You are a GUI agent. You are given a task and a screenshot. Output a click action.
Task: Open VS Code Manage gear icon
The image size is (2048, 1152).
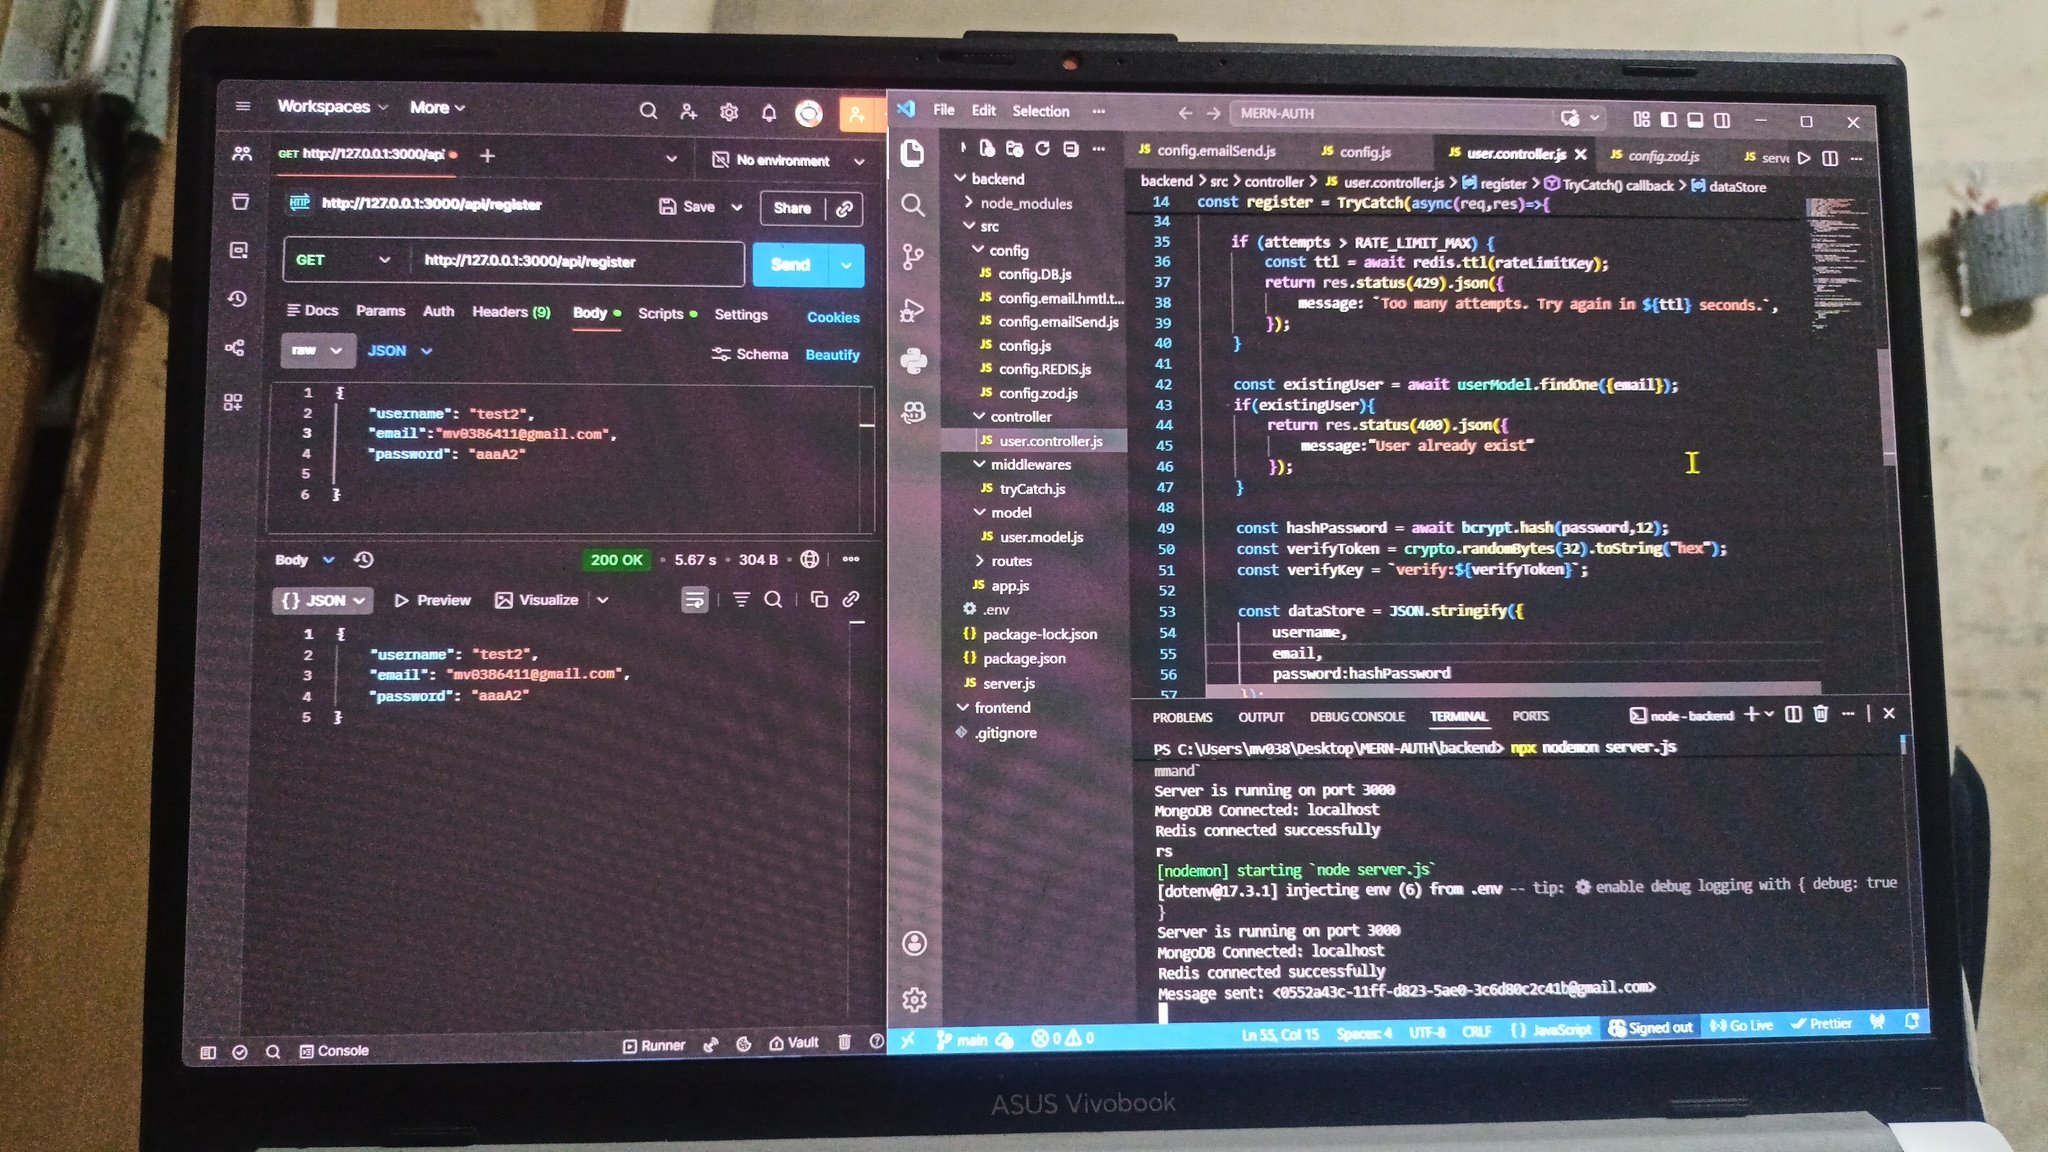914,999
